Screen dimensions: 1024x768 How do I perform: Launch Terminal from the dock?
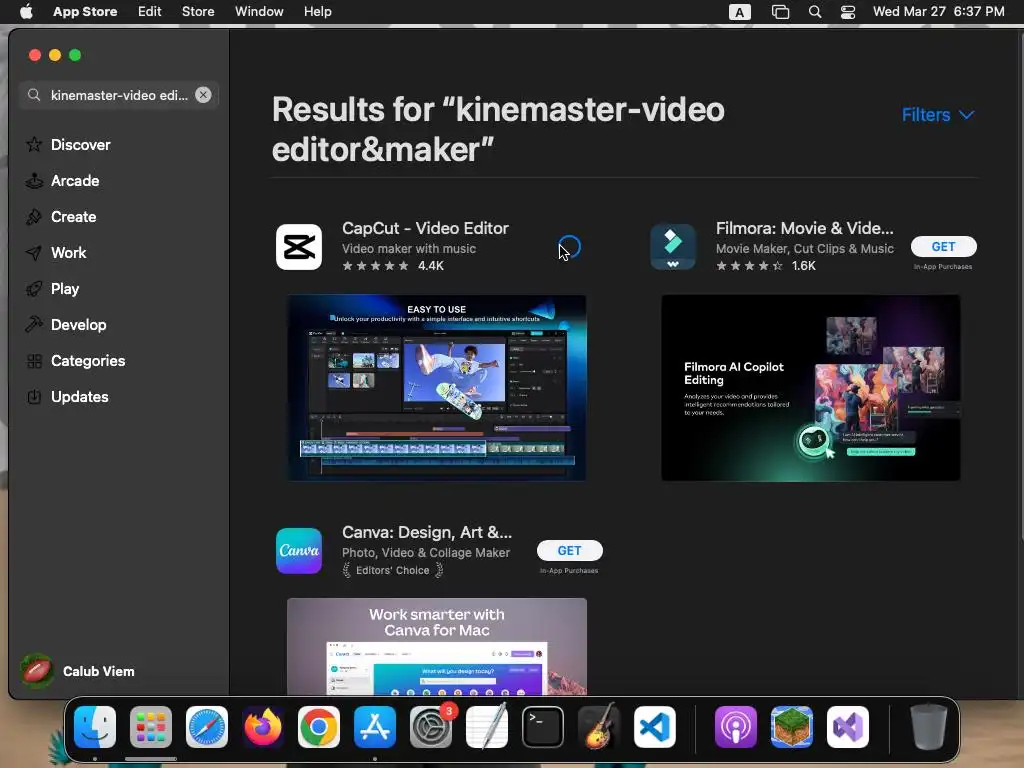point(543,727)
